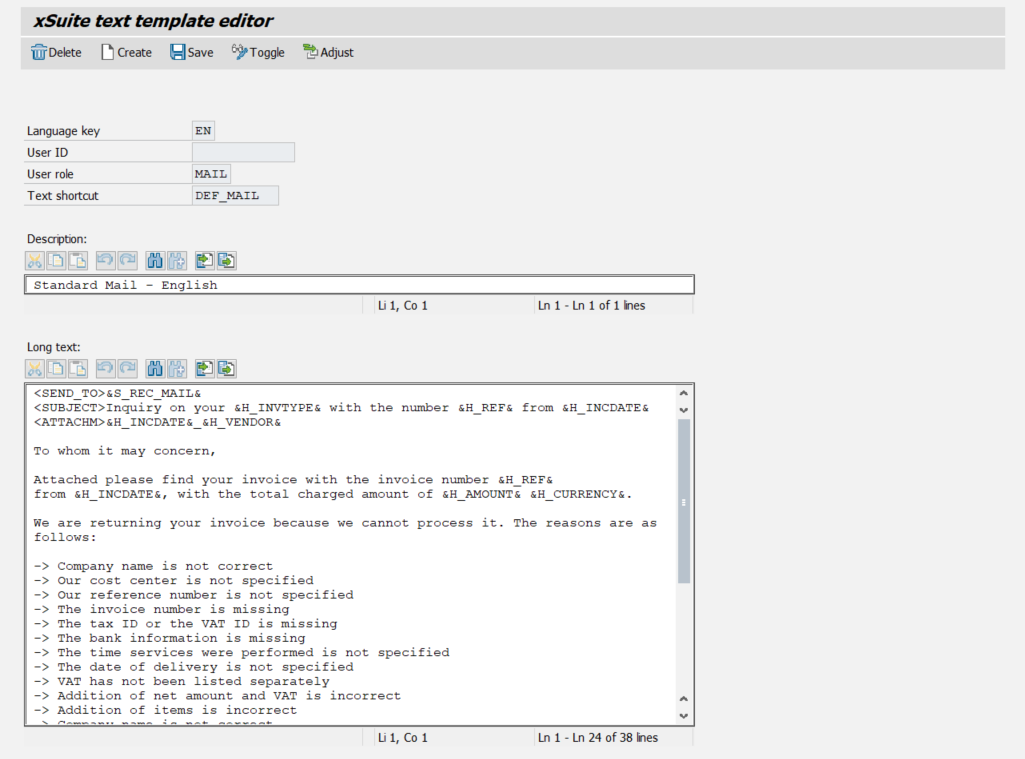This screenshot has width=1025, height=759.
Task: Click the Description text box
Action: (x=360, y=285)
